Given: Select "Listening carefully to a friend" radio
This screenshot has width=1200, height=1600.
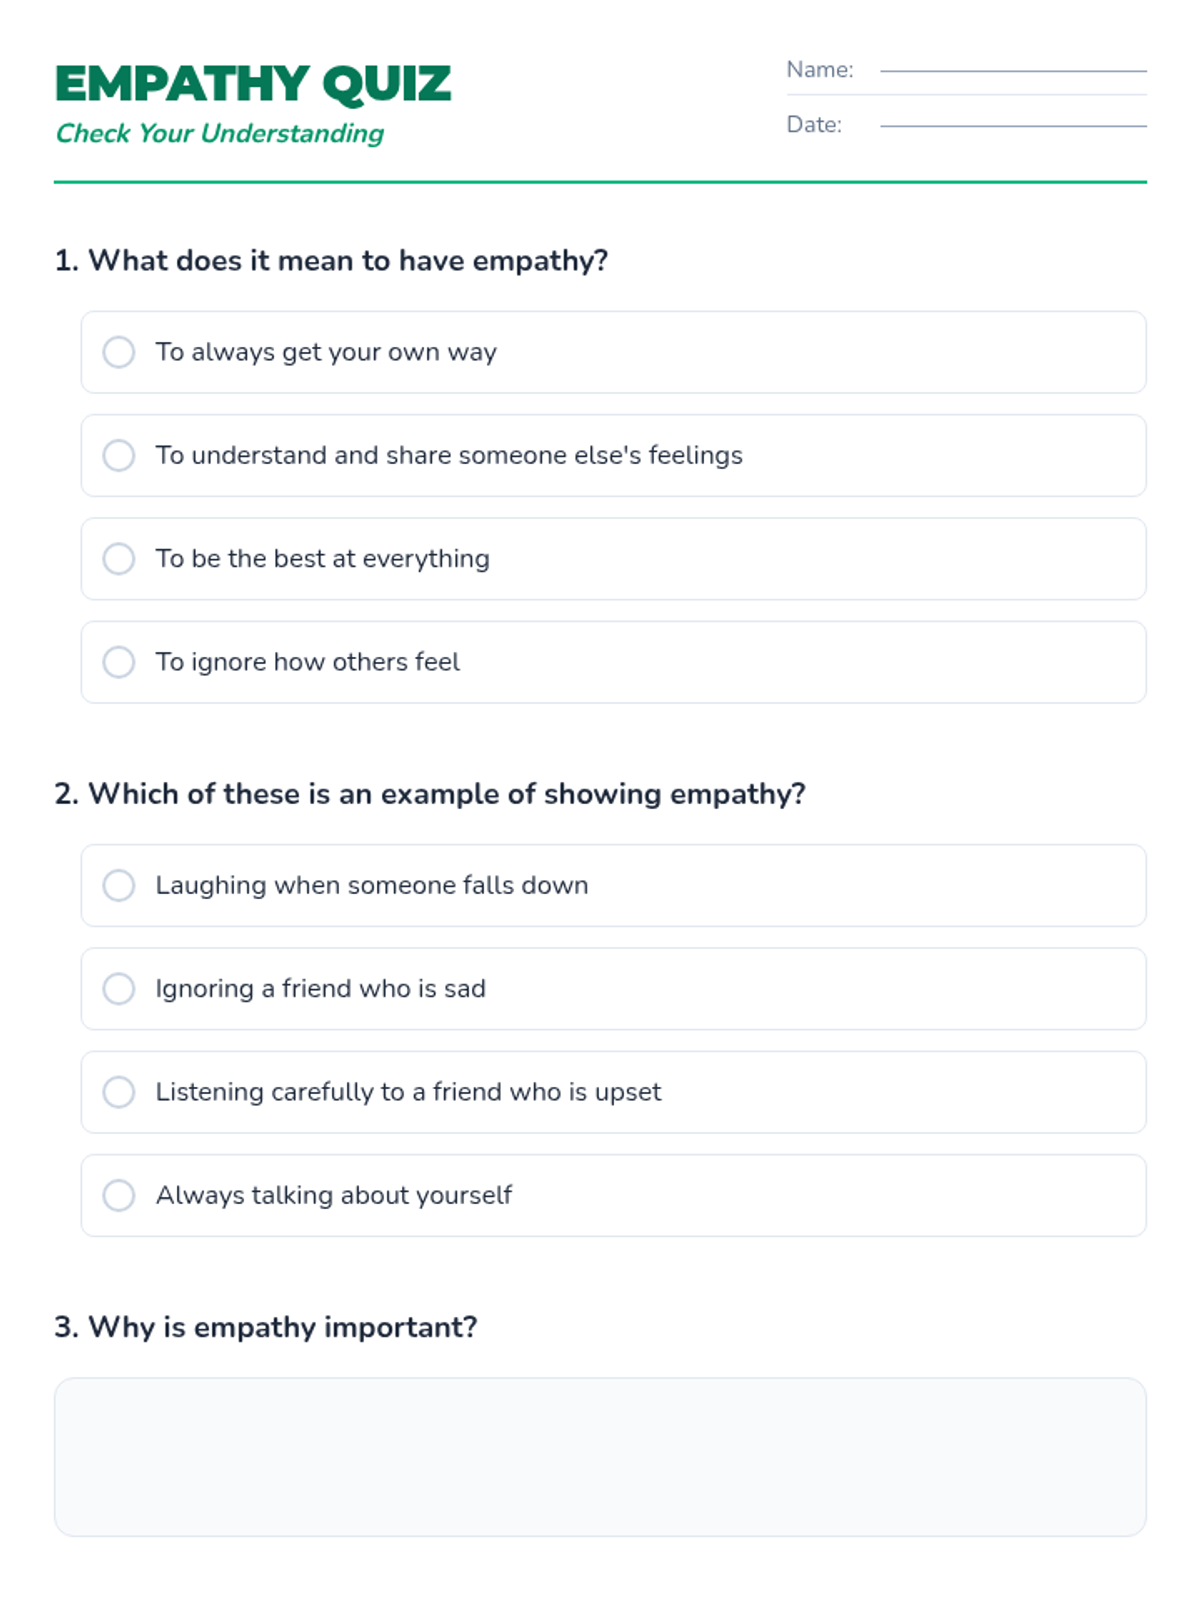Looking at the screenshot, I should pyautogui.click(x=119, y=1092).
